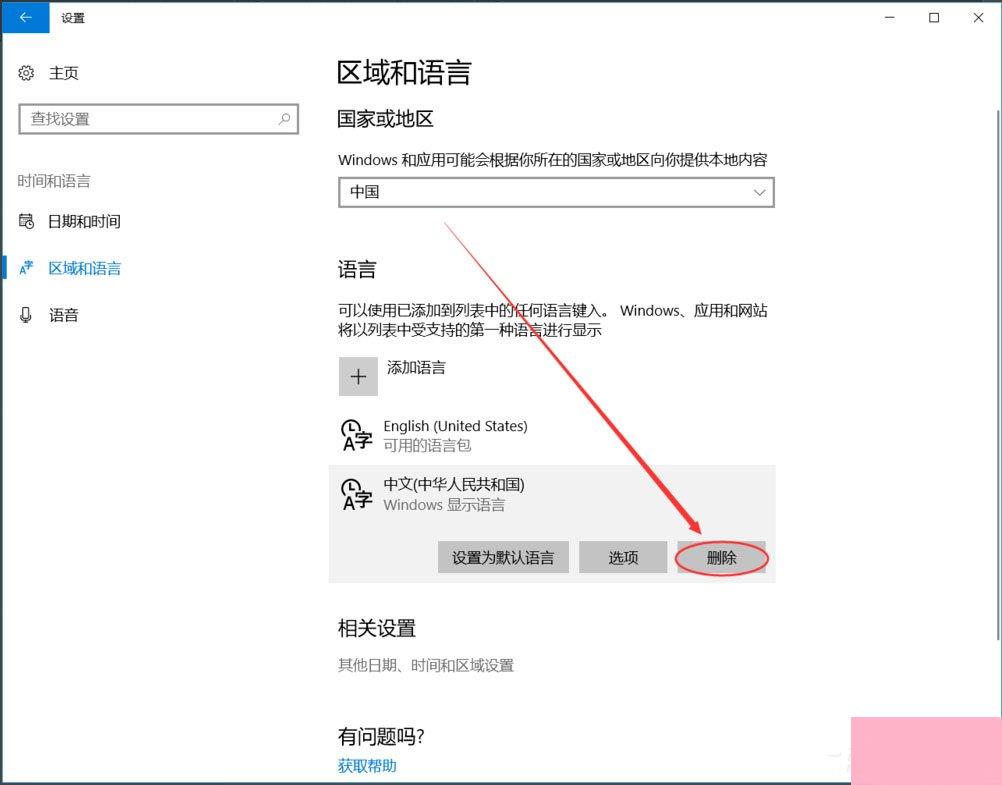Click the plus icon to add language

pos(358,377)
